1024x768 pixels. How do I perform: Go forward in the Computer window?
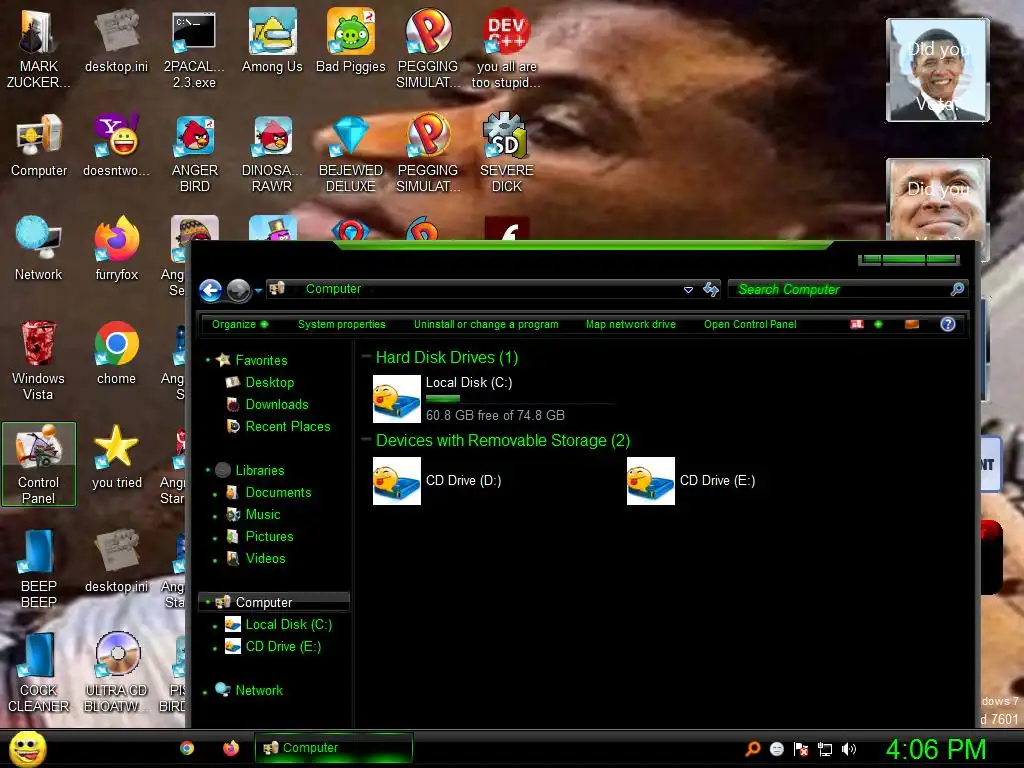tap(238, 291)
